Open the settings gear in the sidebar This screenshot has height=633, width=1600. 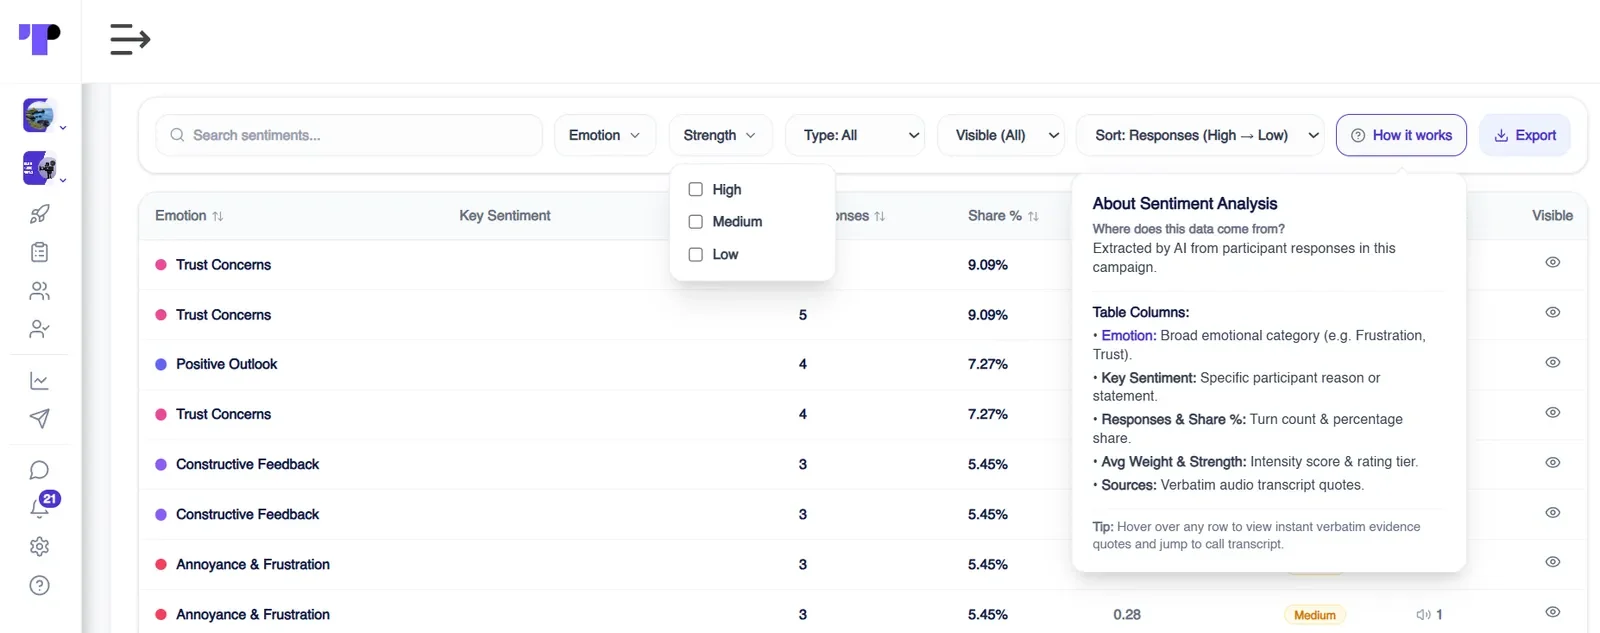pos(40,547)
